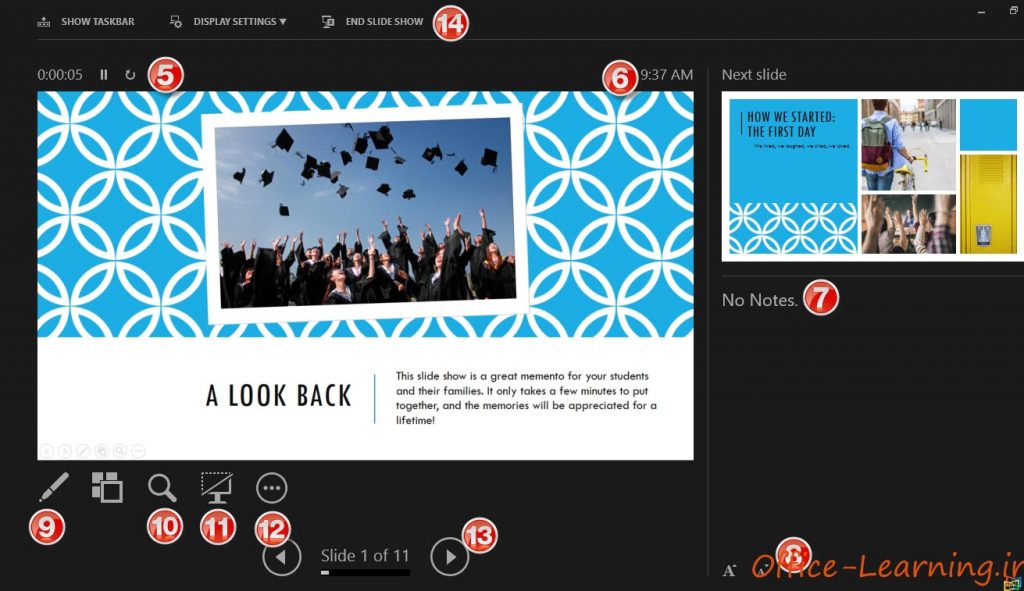Pause the slide show timer

[104, 75]
